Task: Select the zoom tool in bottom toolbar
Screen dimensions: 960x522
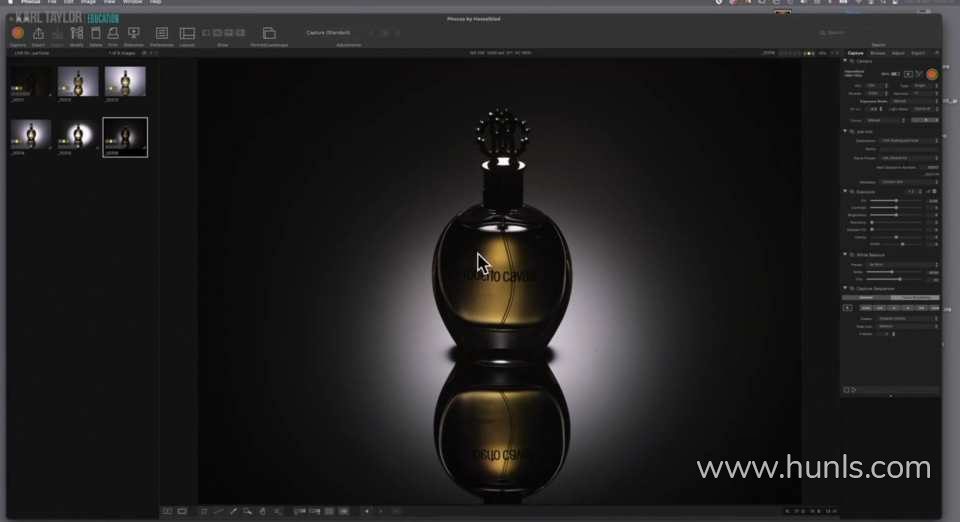Action: (247, 511)
